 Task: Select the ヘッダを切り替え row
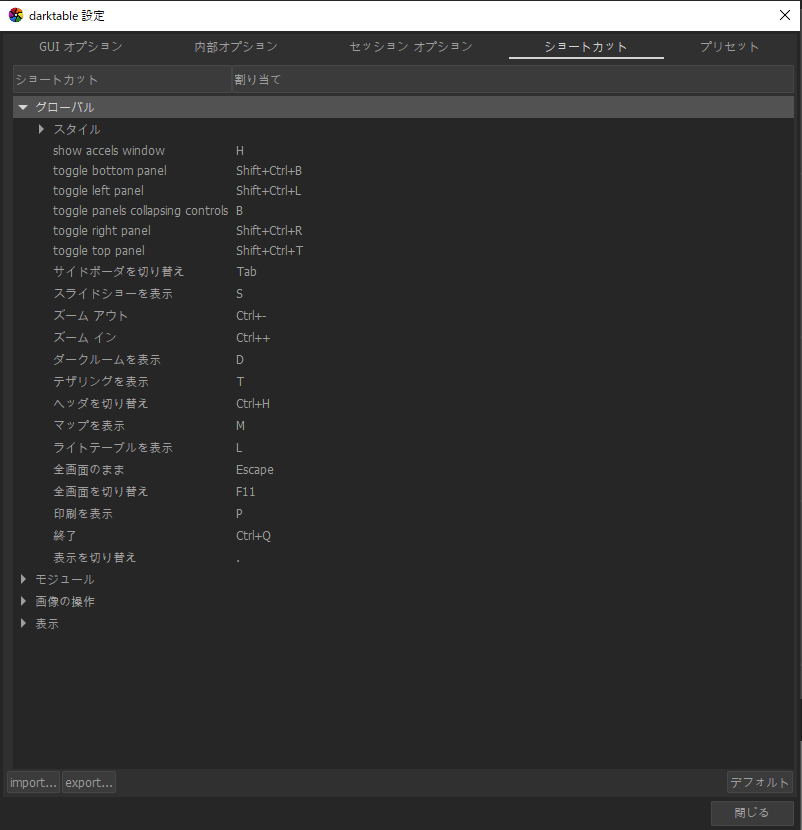click(x=403, y=404)
